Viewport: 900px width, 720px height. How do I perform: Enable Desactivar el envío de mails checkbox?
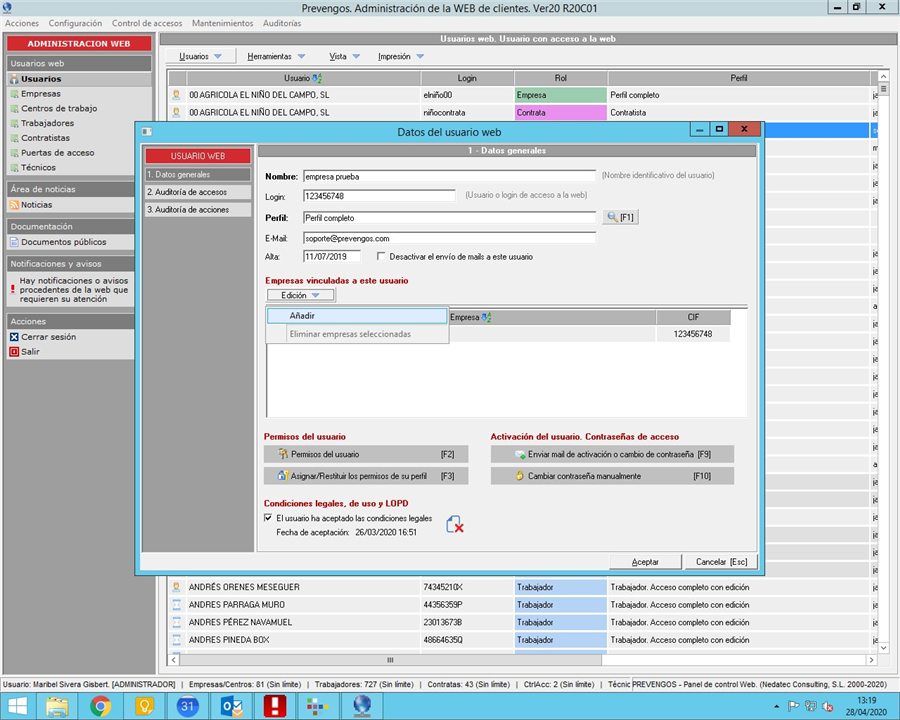(381, 257)
